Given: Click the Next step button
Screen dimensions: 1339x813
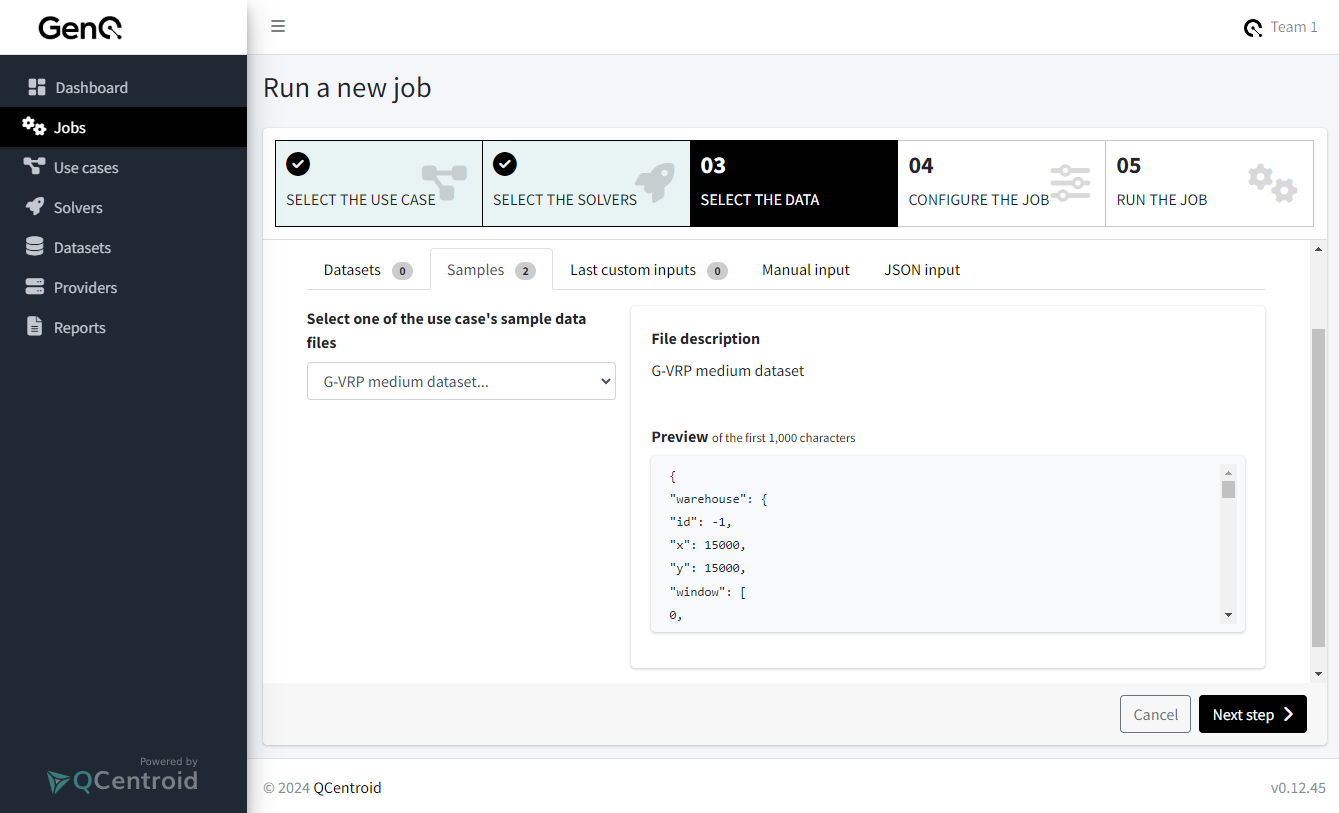Looking at the screenshot, I should click(x=1253, y=714).
